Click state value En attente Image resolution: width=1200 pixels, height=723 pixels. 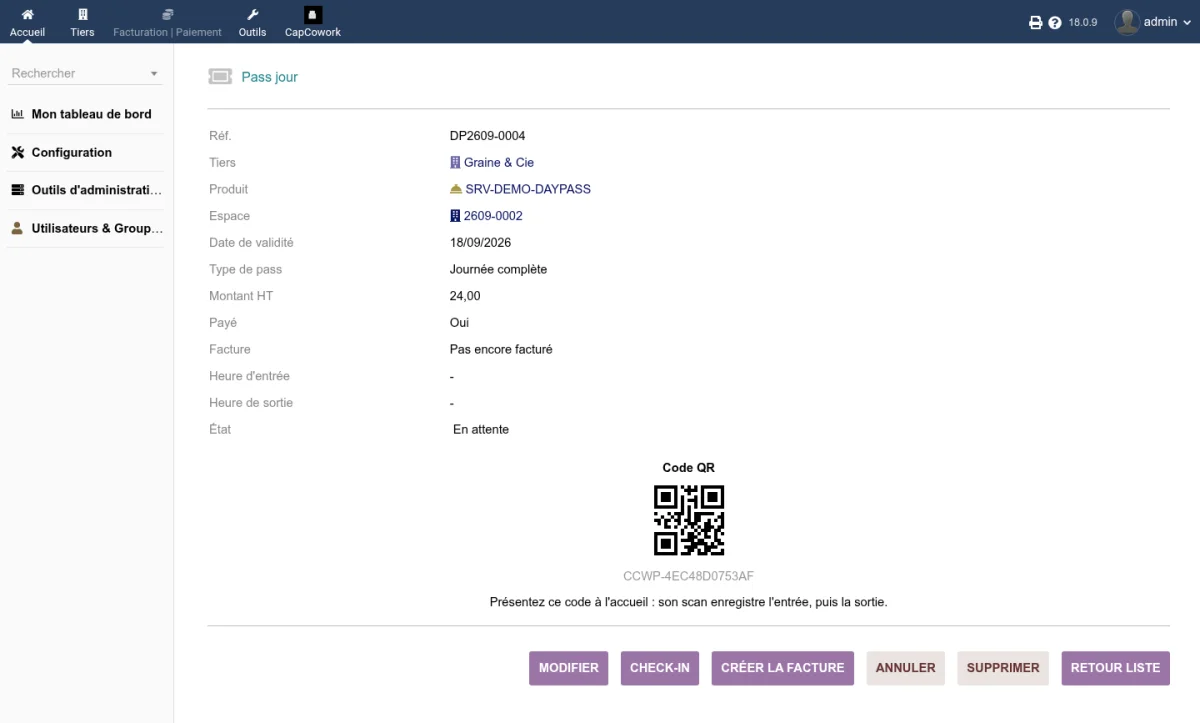(481, 429)
